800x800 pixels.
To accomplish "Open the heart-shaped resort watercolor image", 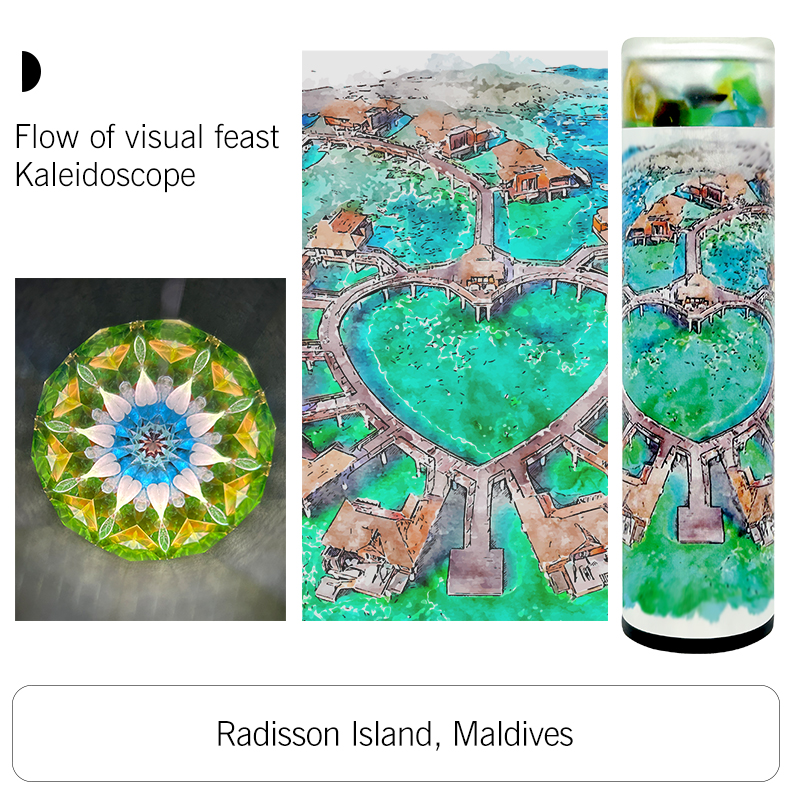I will pos(455,336).
